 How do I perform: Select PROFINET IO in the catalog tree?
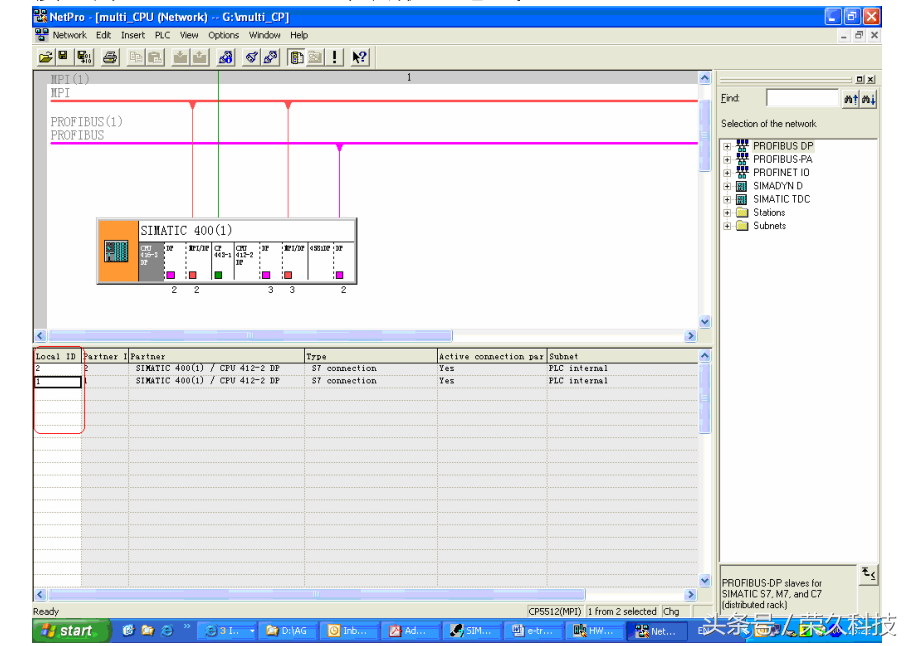[x=780, y=172]
